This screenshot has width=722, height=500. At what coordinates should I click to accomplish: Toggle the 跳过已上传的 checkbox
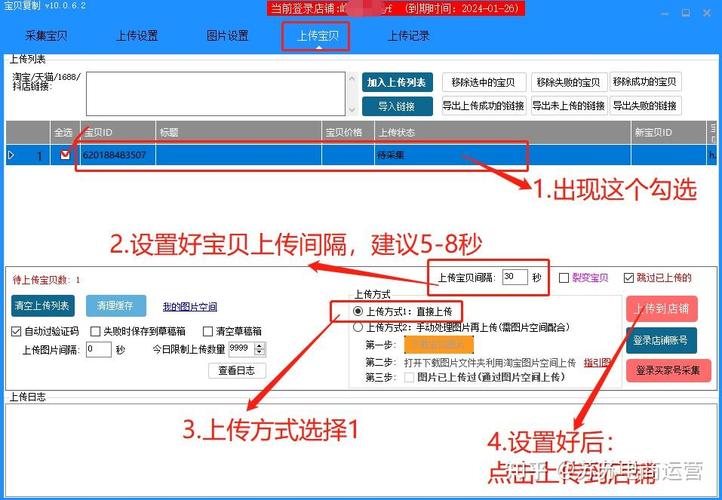point(629,278)
